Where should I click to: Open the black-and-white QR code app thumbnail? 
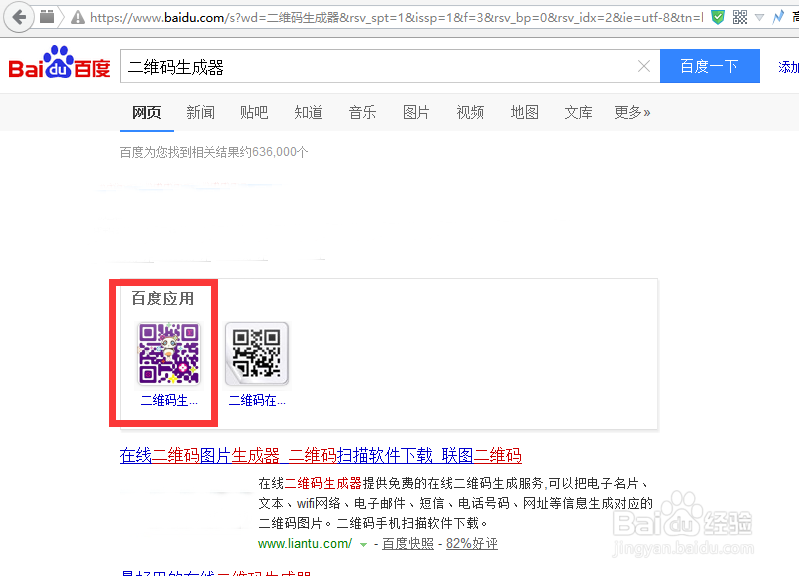[x=257, y=353]
